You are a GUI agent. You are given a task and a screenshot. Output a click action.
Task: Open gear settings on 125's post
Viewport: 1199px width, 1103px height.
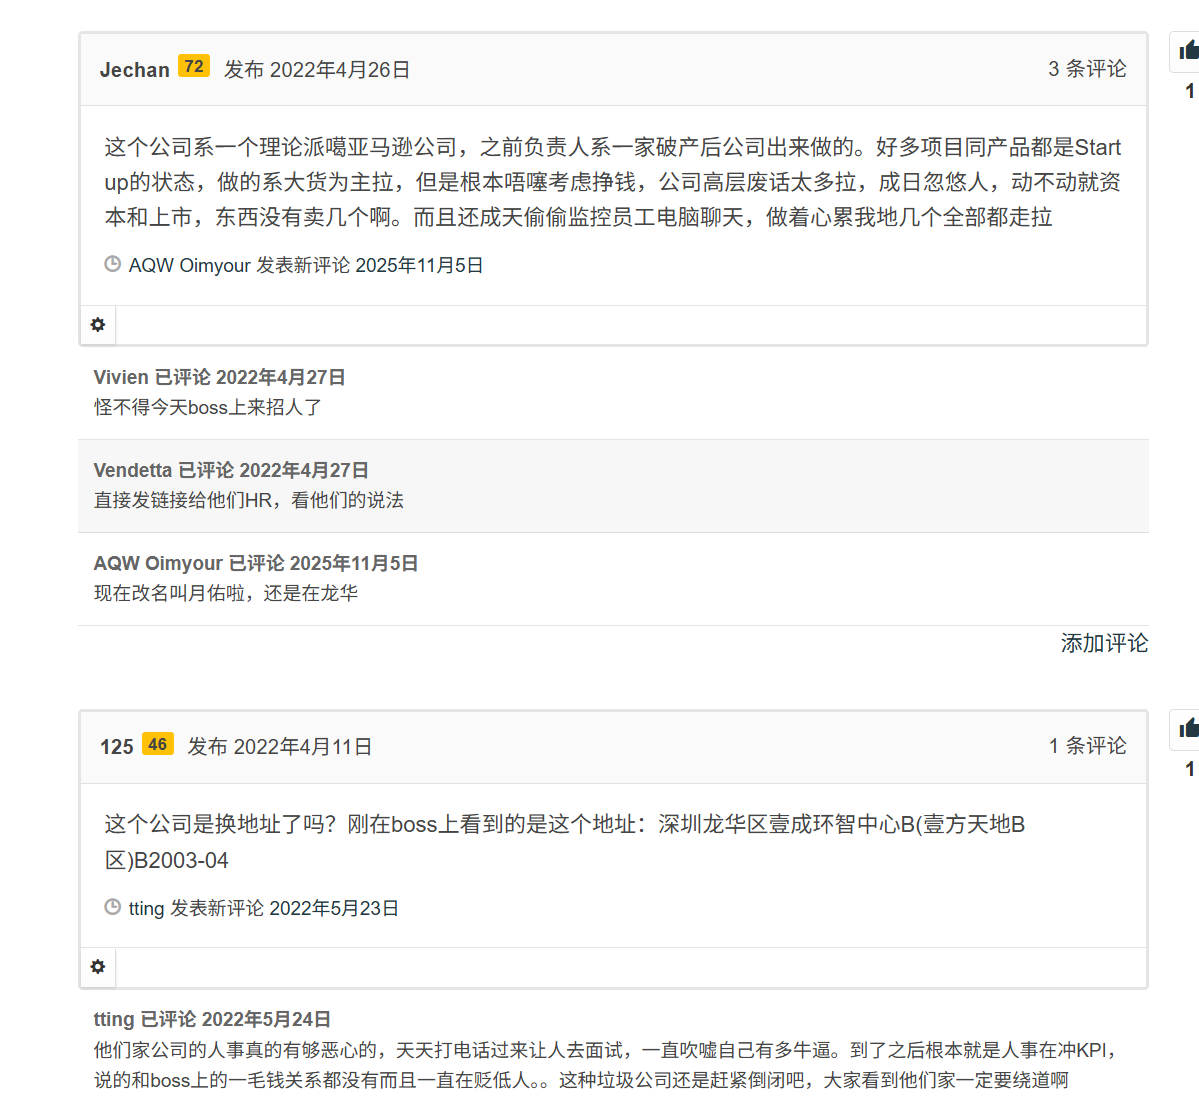pyautogui.click(x=98, y=967)
